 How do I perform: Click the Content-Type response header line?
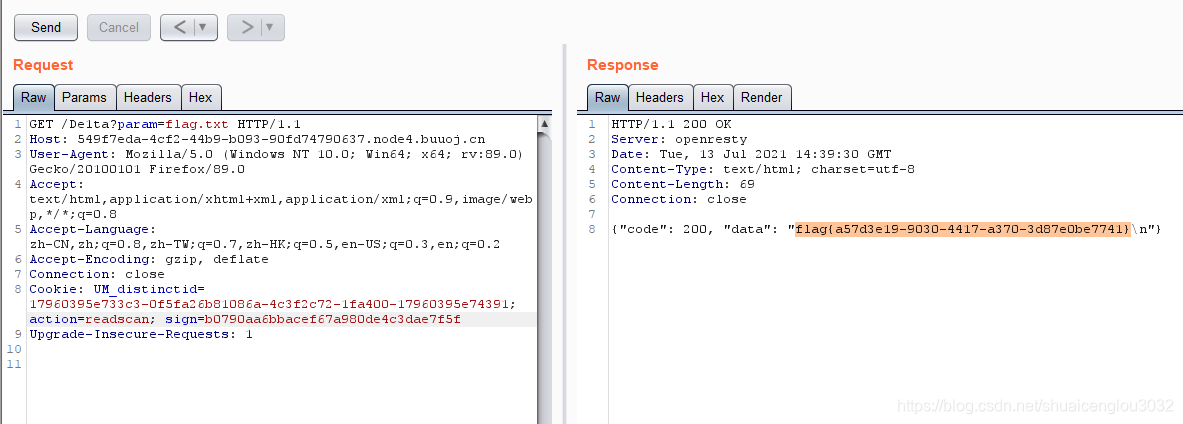(763, 169)
